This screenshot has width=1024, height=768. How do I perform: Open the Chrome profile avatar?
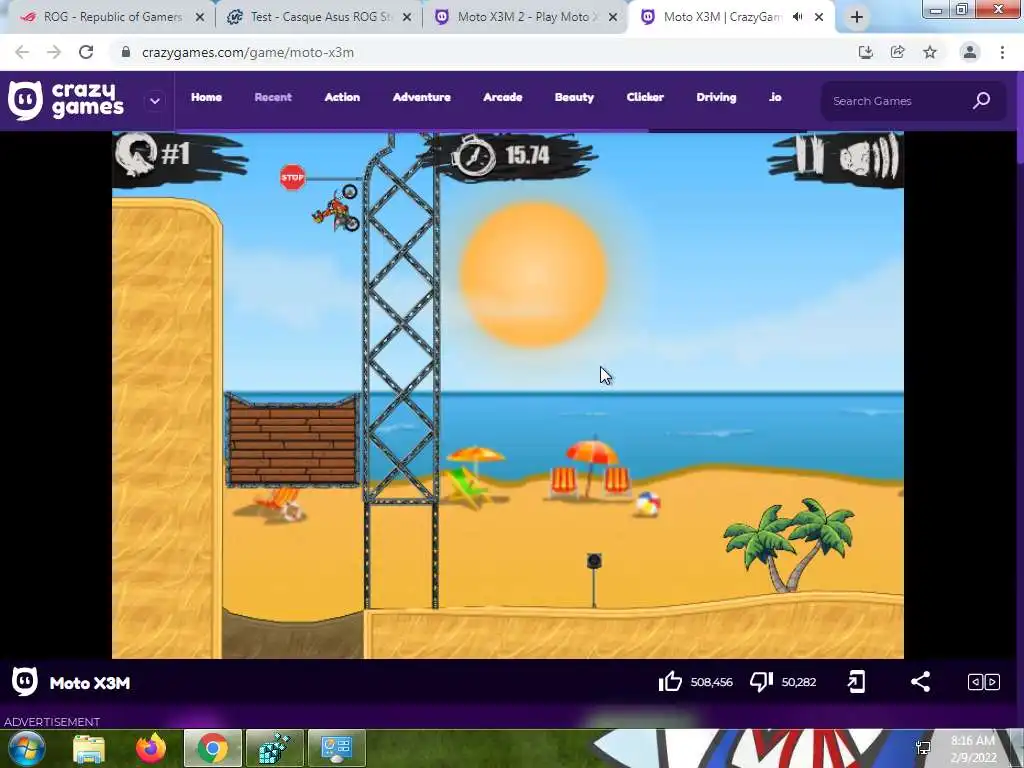(x=970, y=52)
